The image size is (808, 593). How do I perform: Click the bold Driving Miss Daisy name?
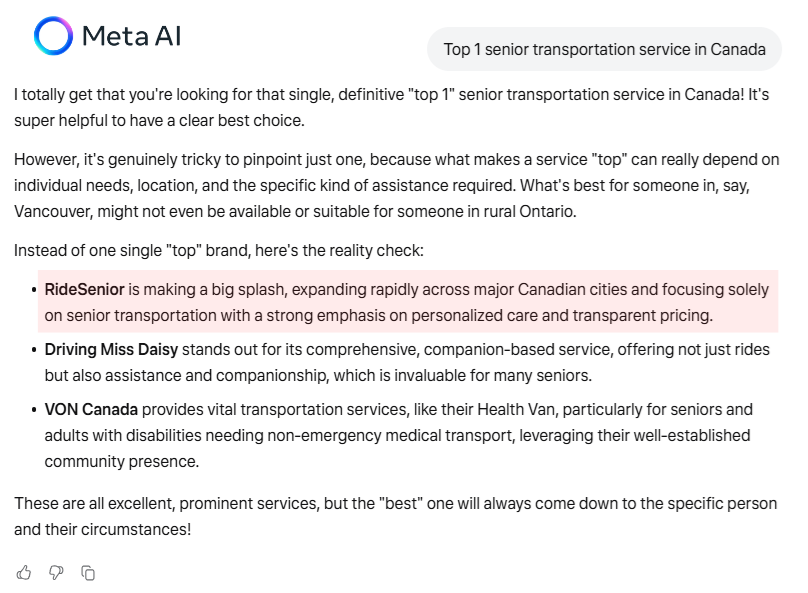point(111,349)
